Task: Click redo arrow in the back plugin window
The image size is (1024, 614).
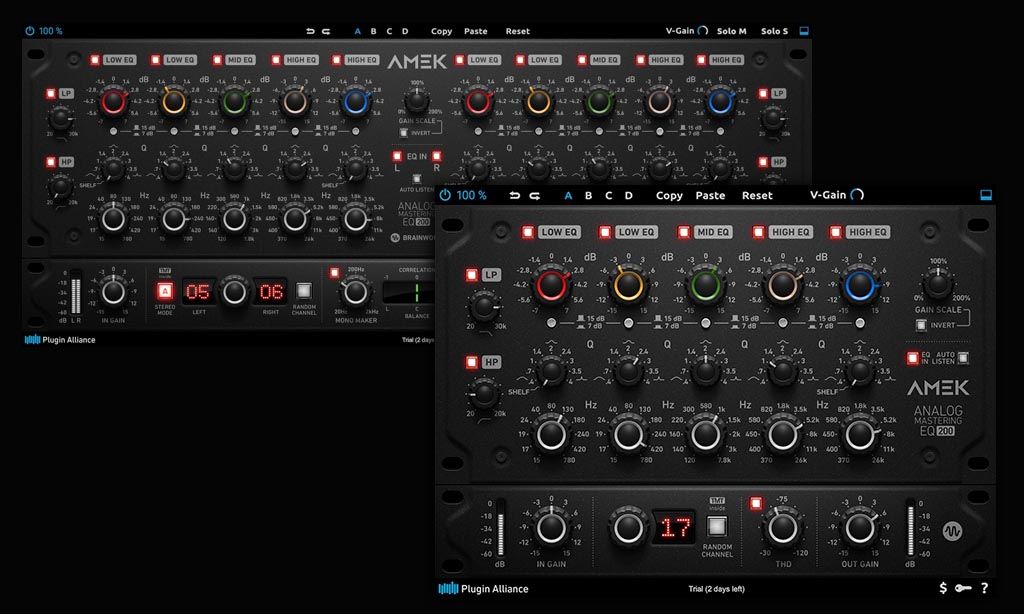Action: tap(326, 31)
